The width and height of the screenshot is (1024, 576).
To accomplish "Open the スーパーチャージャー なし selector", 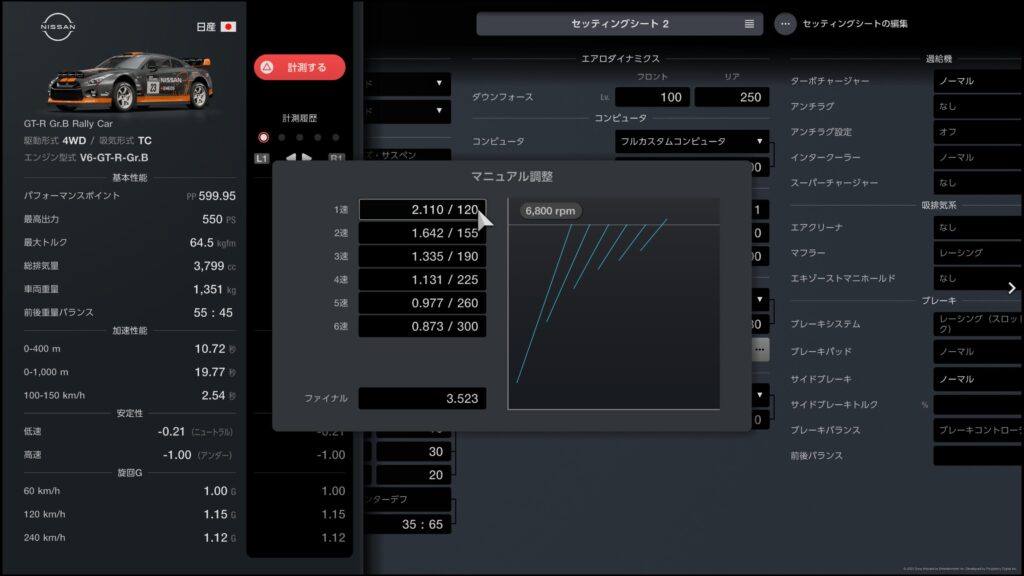I will coord(978,183).
